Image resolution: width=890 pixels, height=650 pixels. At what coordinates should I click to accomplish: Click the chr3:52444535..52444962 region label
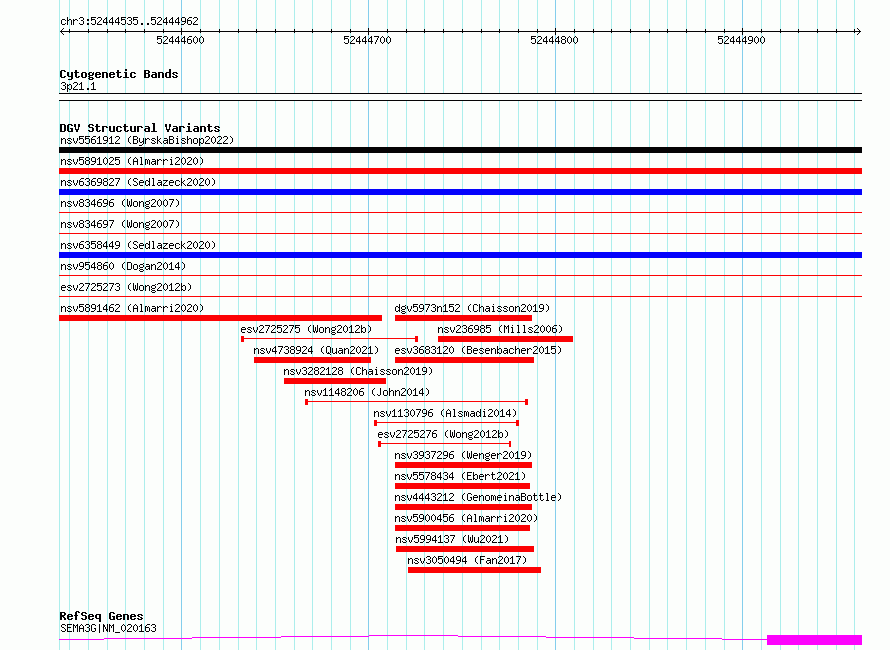(x=129, y=22)
